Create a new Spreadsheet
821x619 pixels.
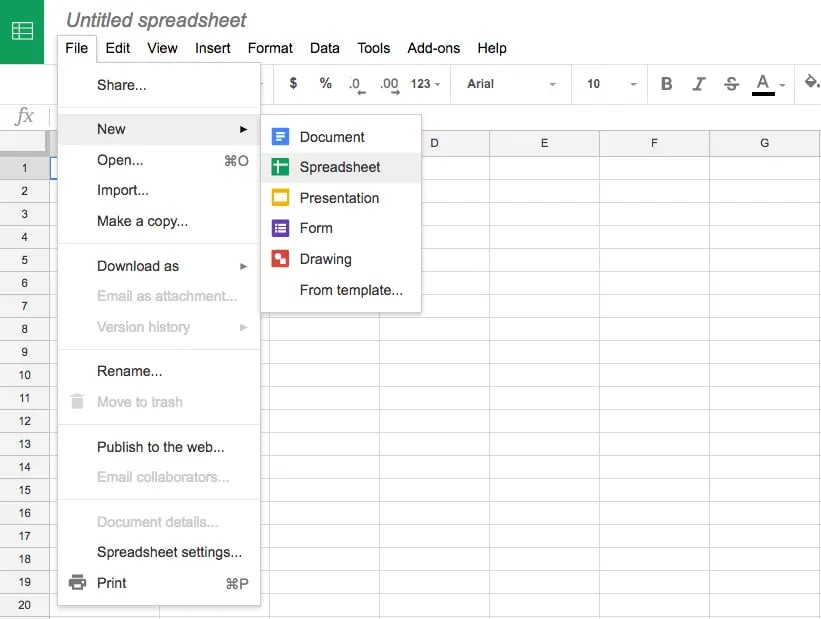(341, 167)
